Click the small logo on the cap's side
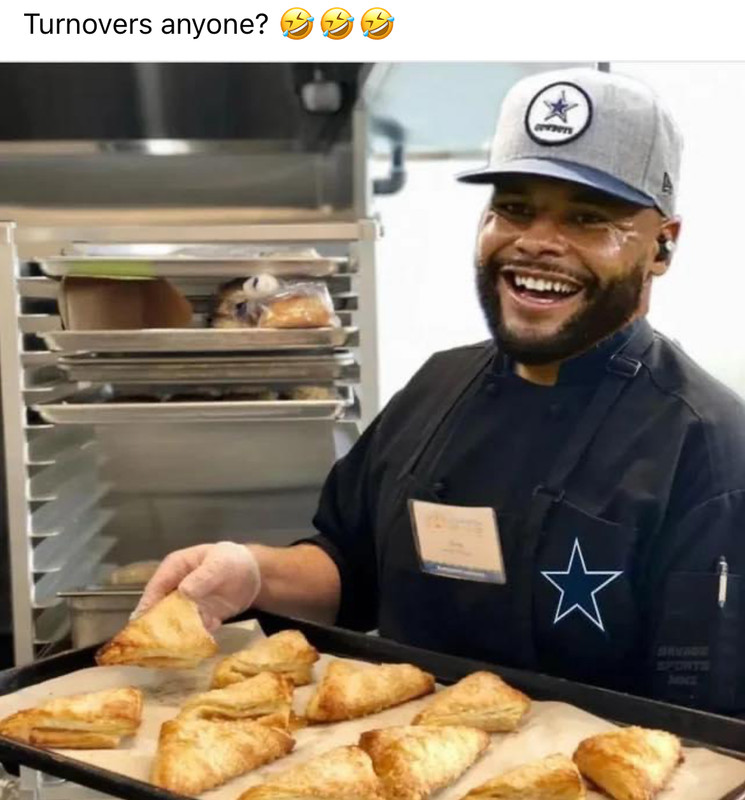This screenshot has width=745, height=800. tap(667, 183)
